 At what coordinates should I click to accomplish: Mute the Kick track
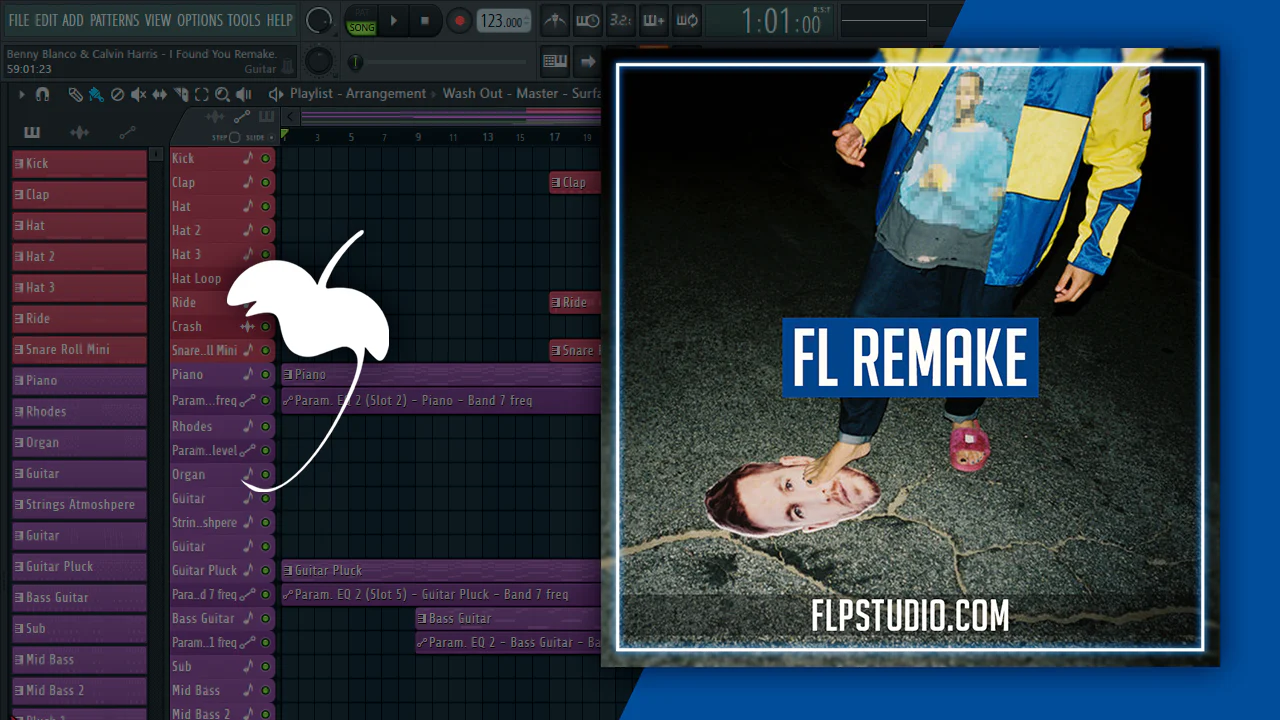point(265,158)
